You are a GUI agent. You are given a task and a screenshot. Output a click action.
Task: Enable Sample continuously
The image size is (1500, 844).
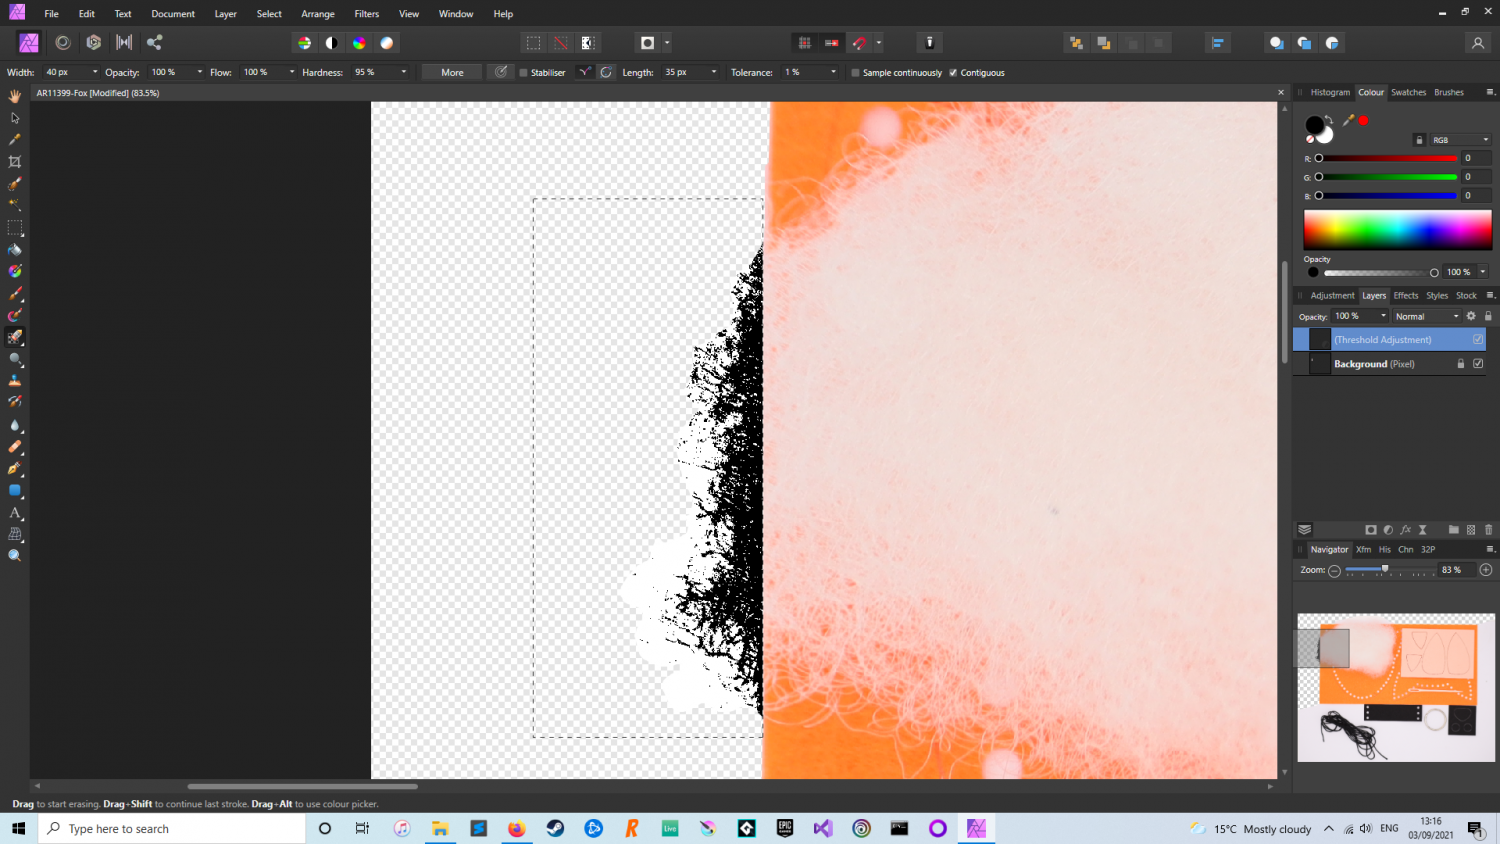[x=855, y=72]
